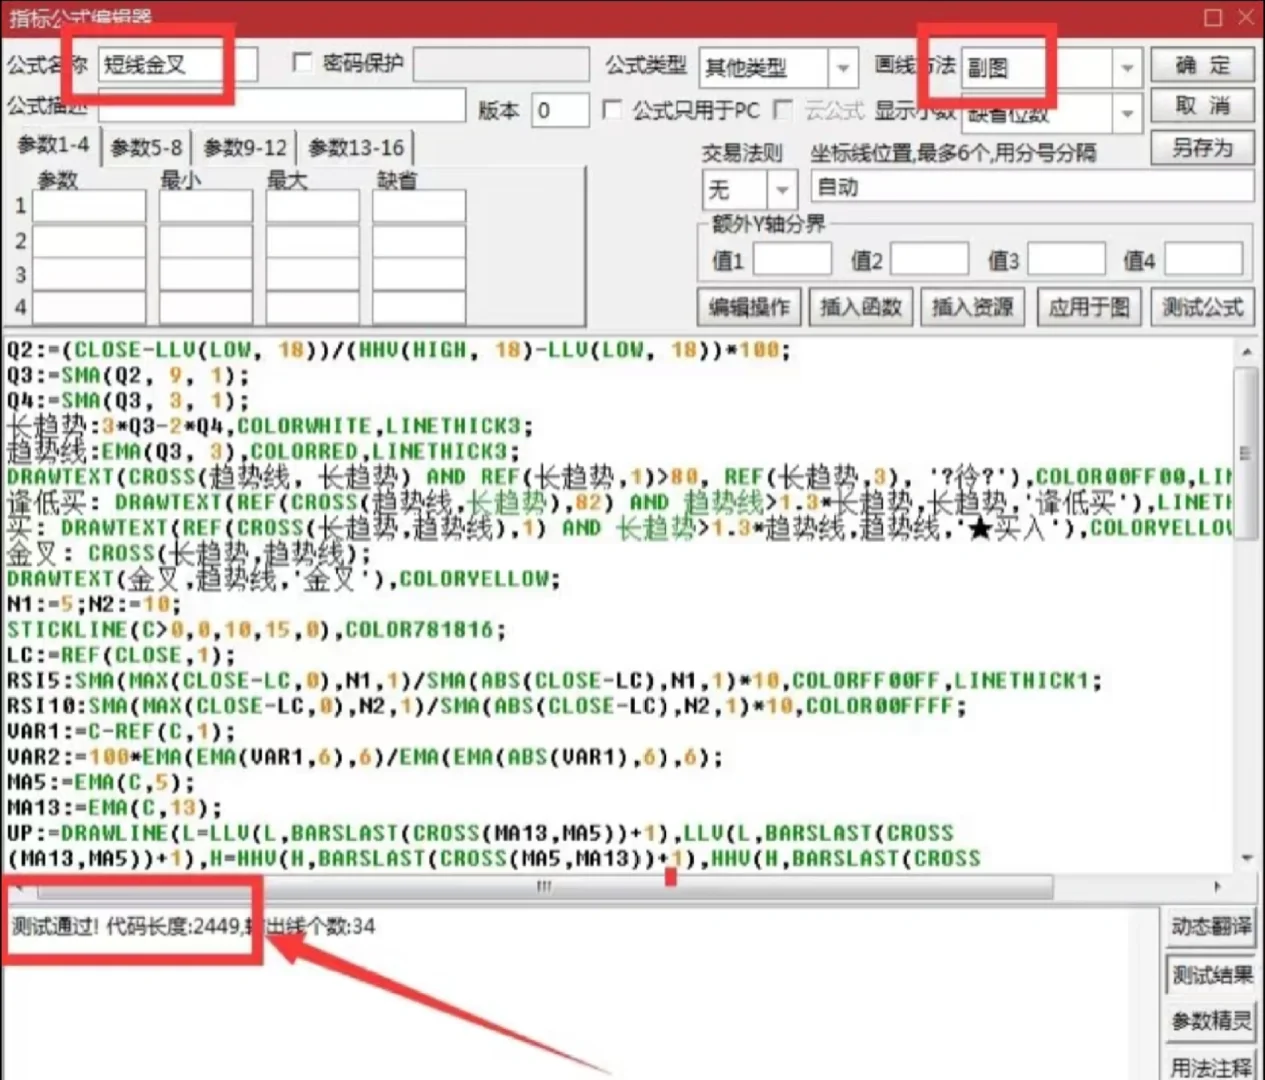Screen dimensions: 1265x1080
Task: Open the 公式类型 dropdown showing 其他类型
Action: pos(844,67)
